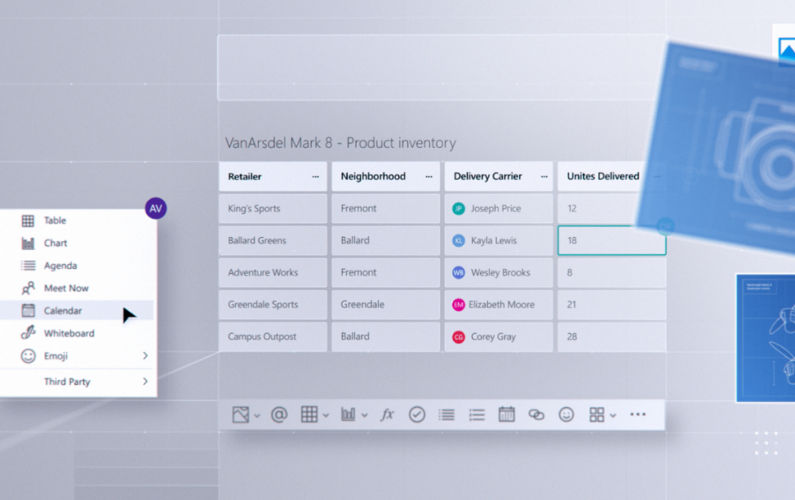Expand the Third Party submenu chevron

coord(146,381)
